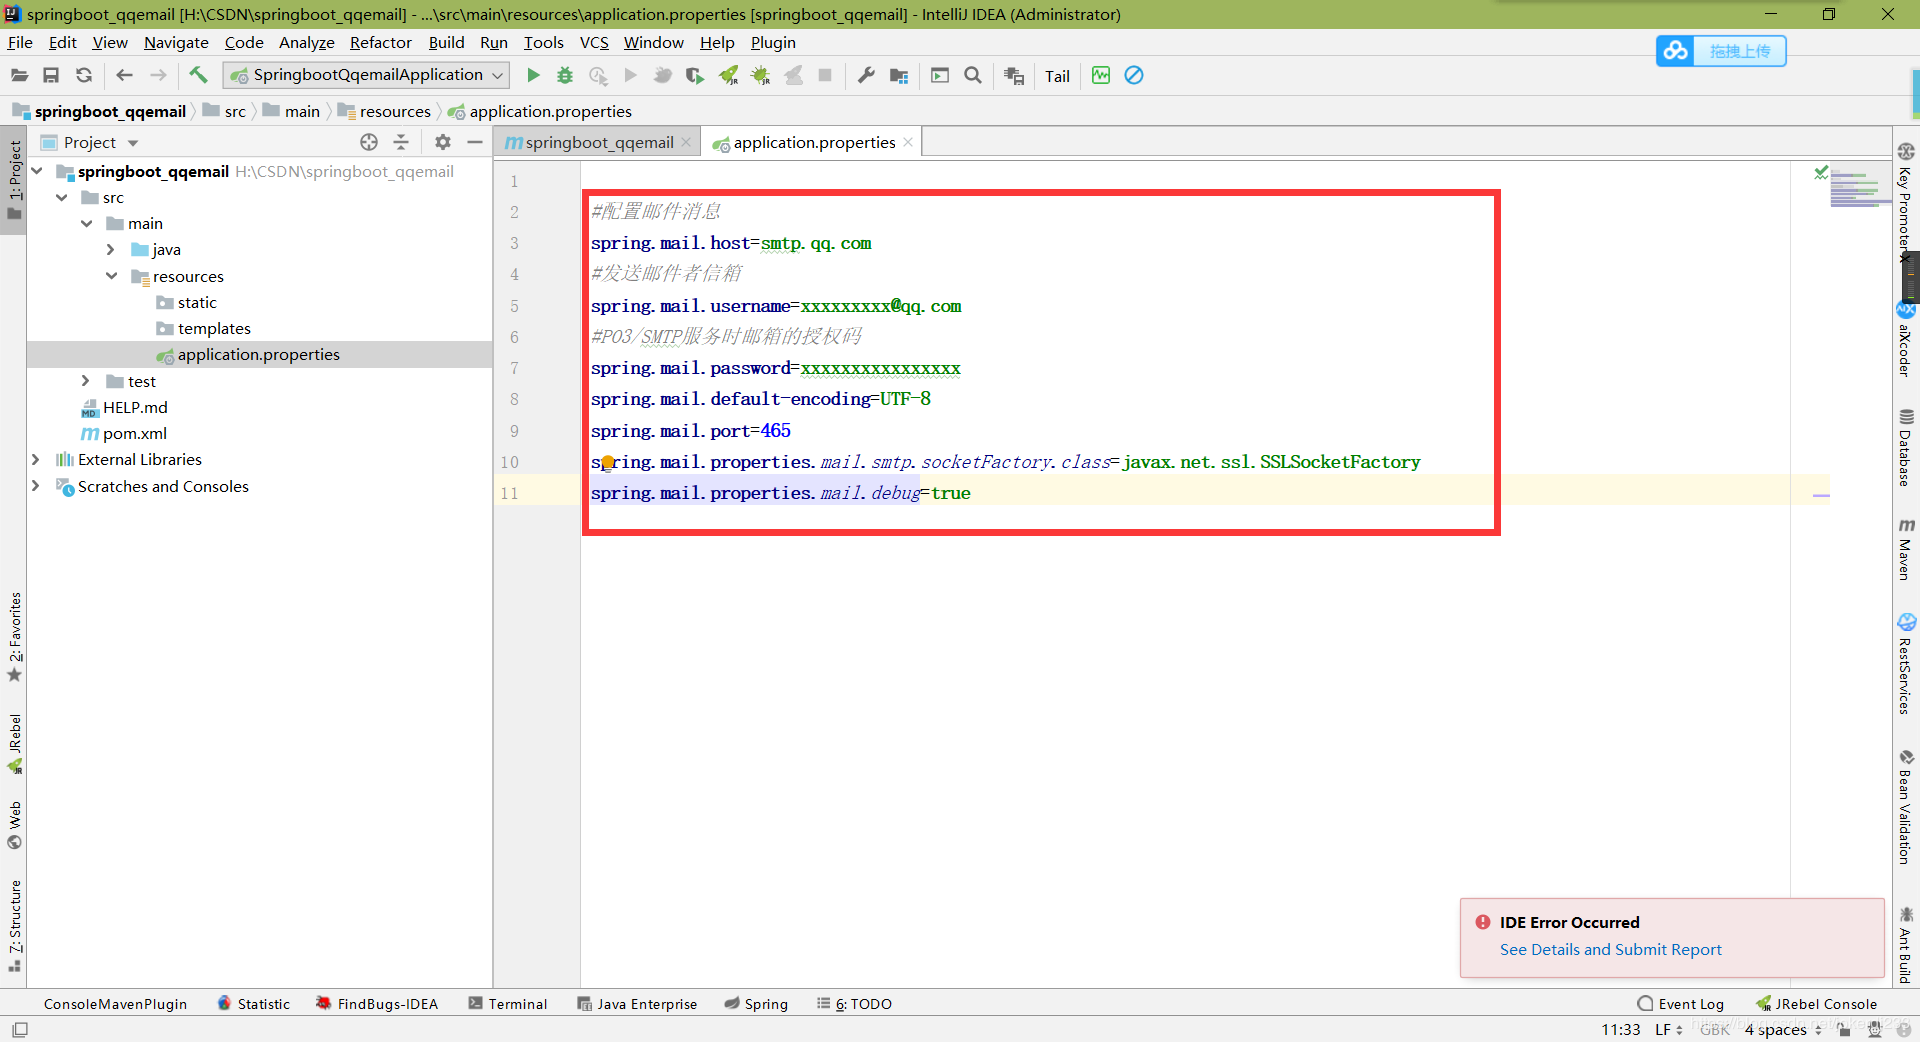Open the Navigate menu

point(176,42)
